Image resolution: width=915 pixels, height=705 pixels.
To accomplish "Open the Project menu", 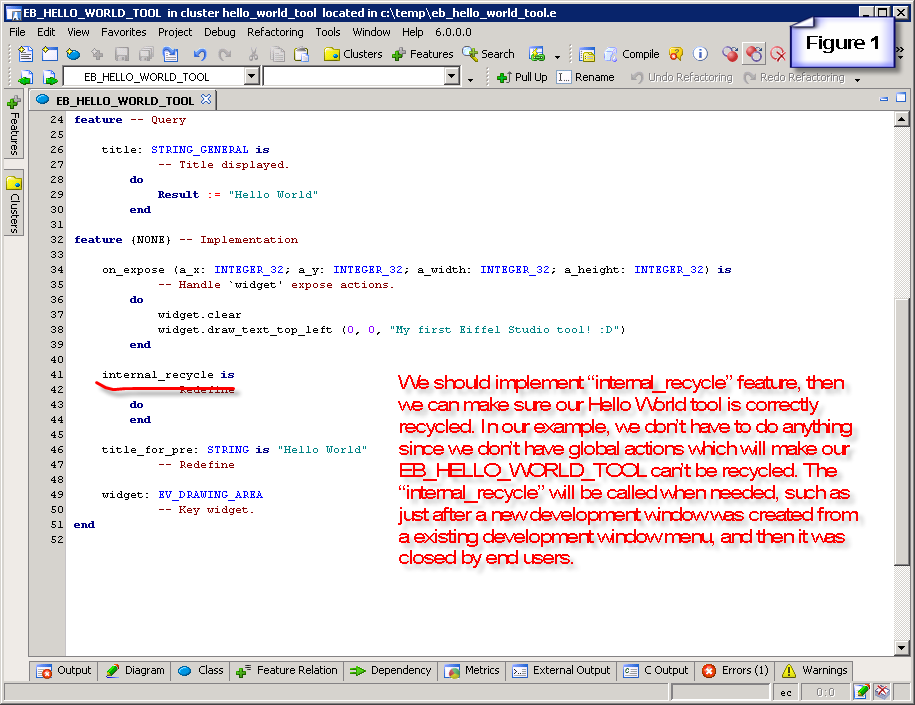I will pos(175,32).
